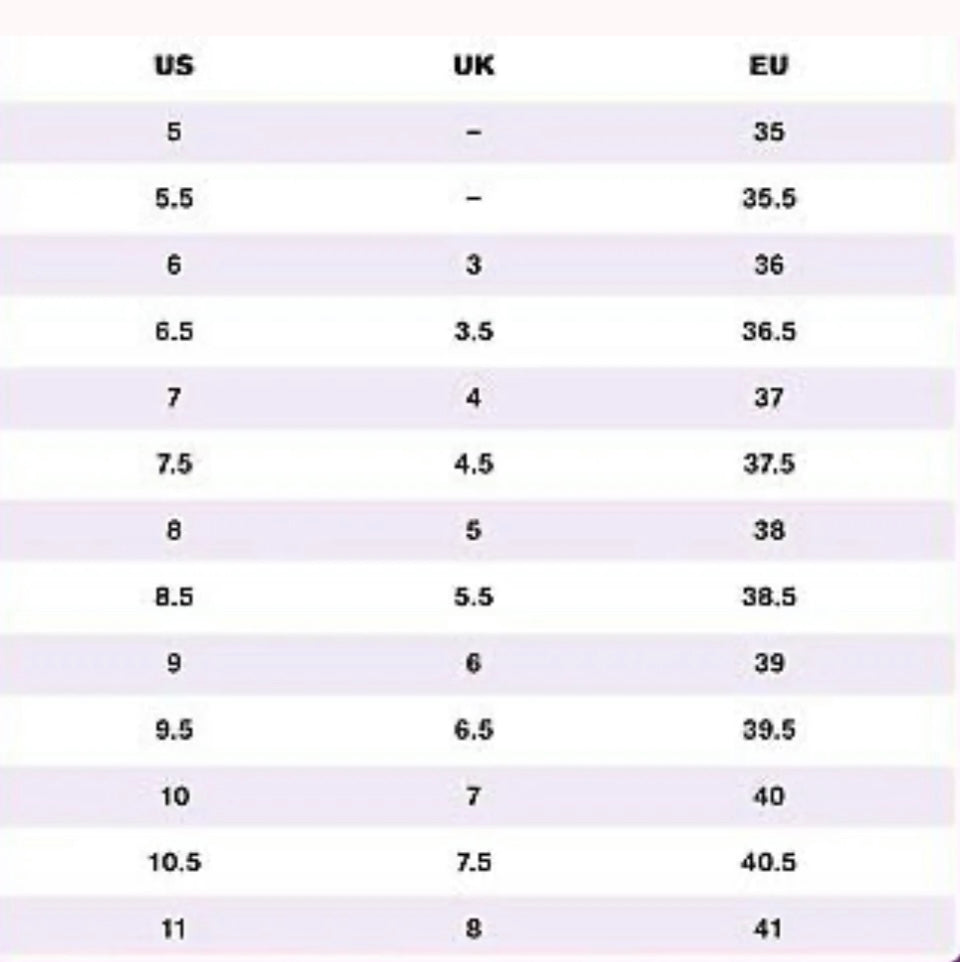Select US size 5 cell
This screenshot has height=962, width=960.
(x=174, y=132)
